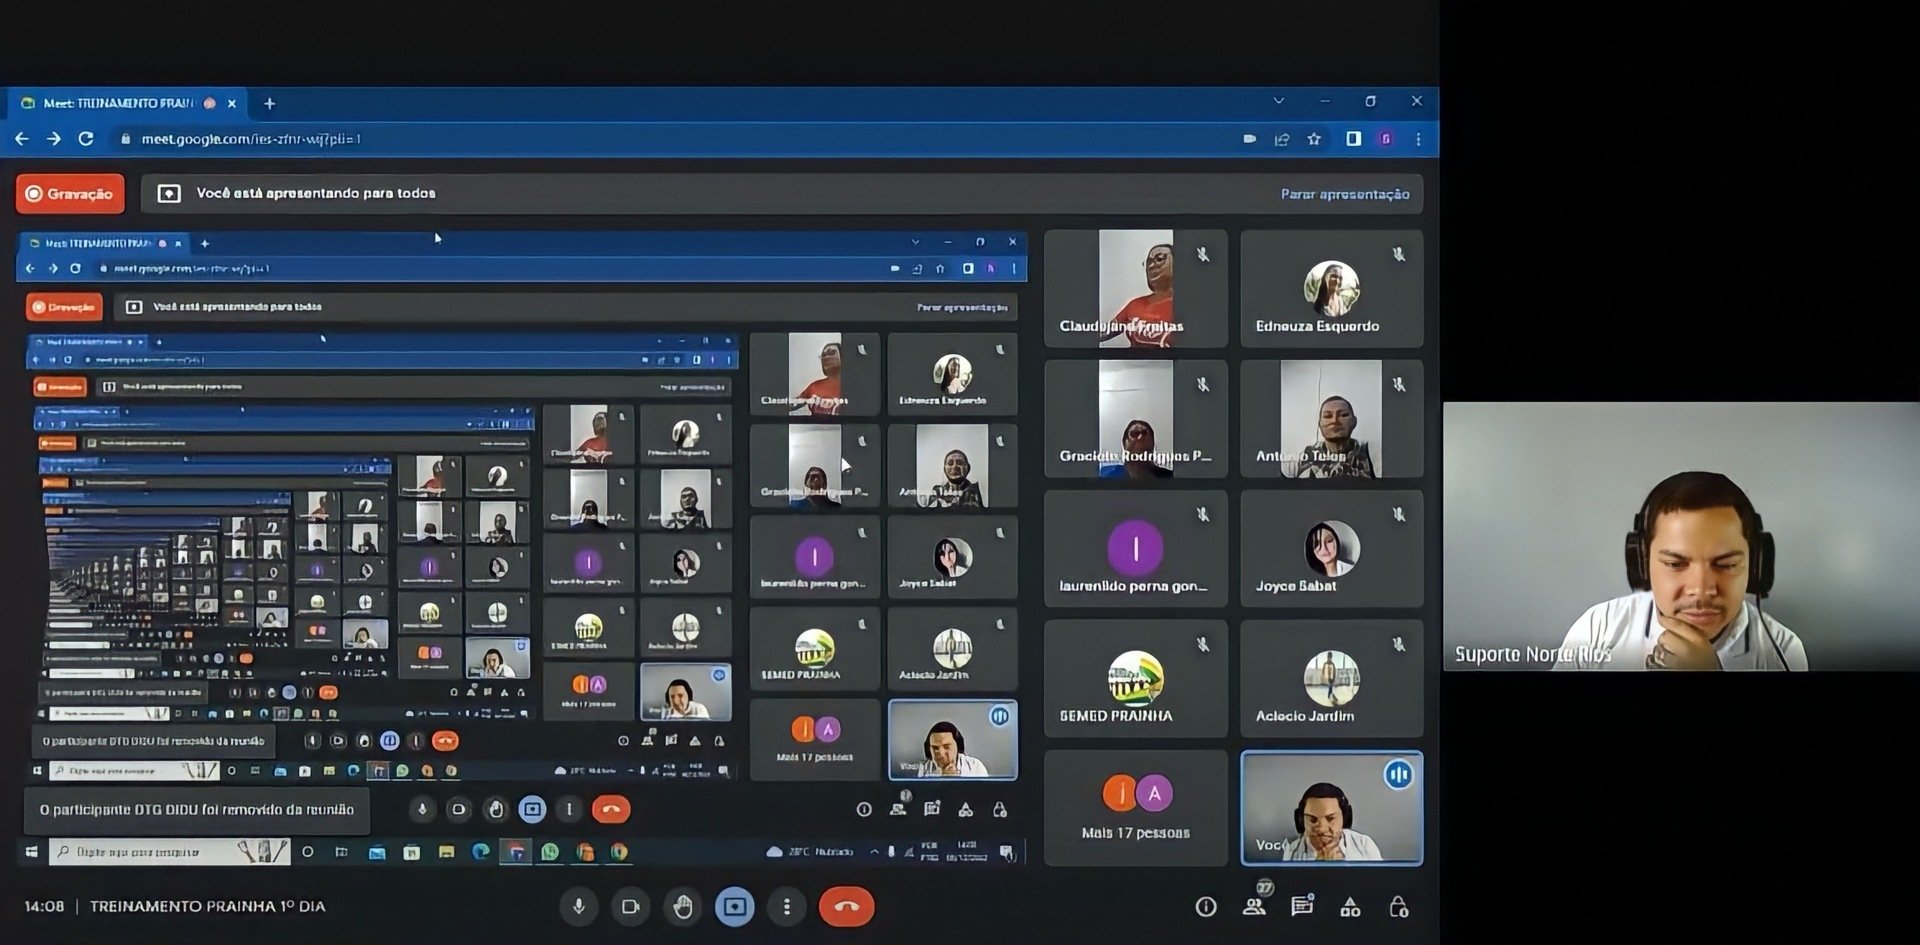The width and height of the screenshot is (1920, 945).
Task: Open camera permission icon in address bar
Action: [1250, 139]
